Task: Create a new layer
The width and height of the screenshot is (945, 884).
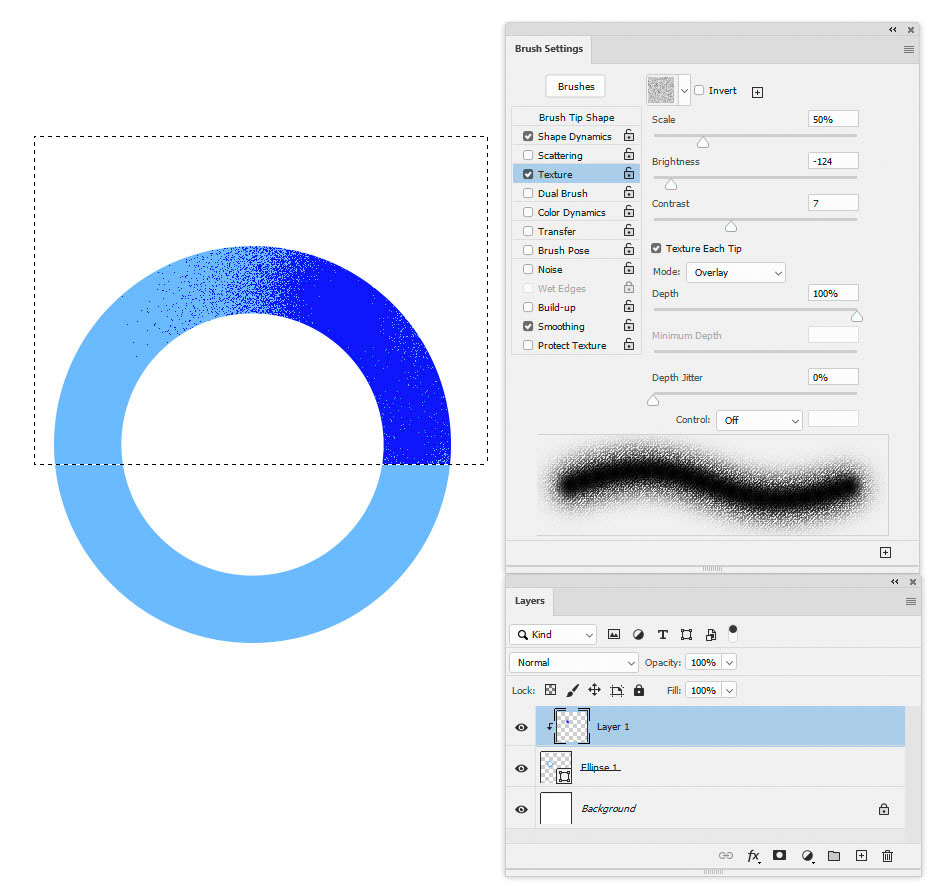Action: (x=861, y=856)
